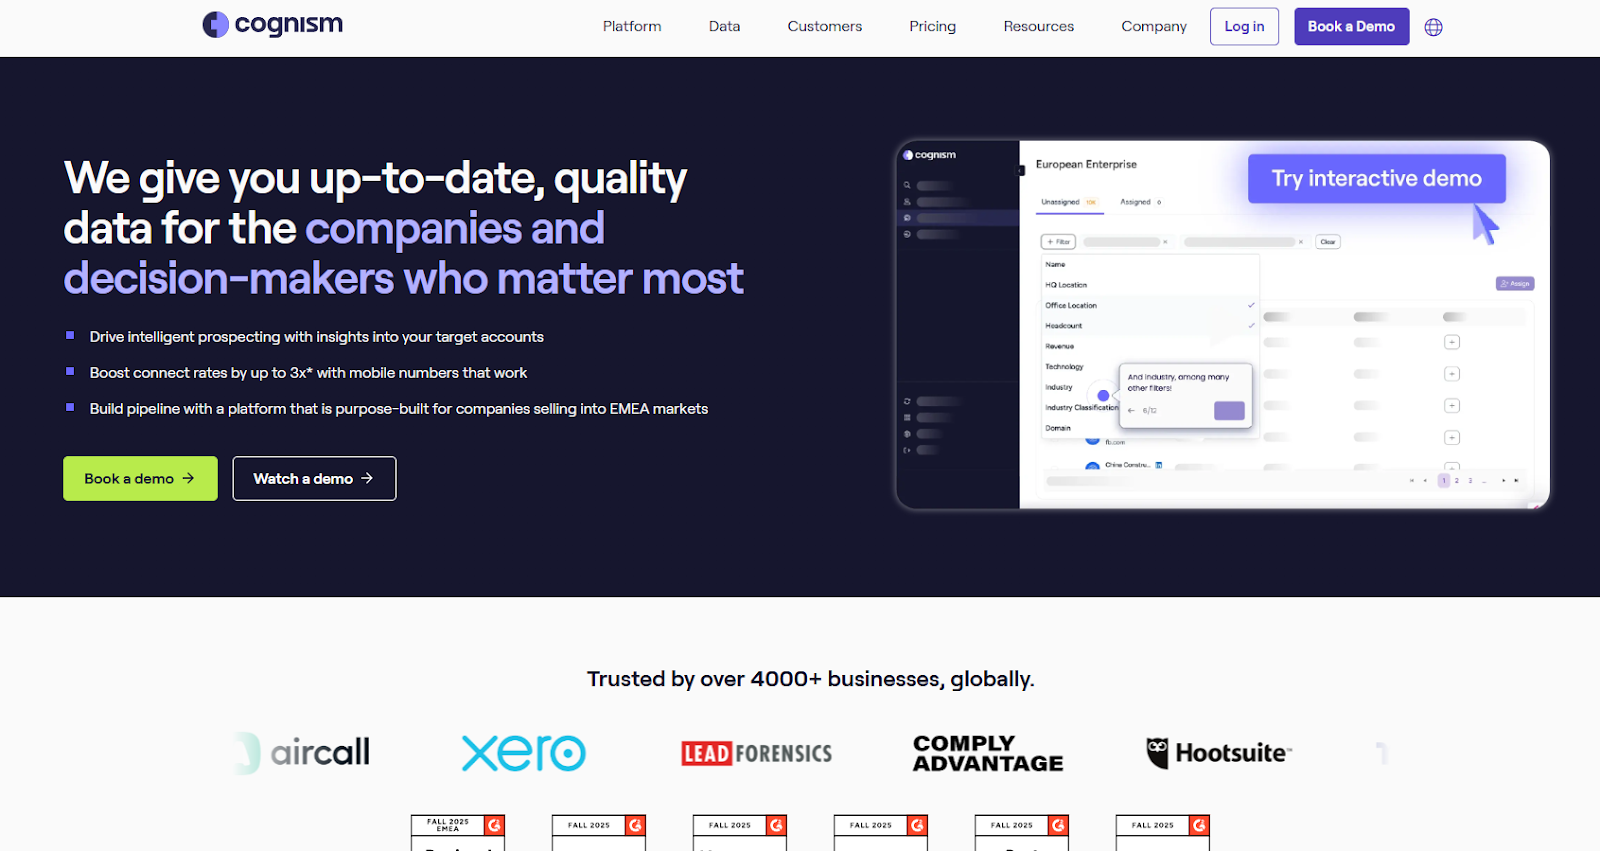Click the Lead Forensics logo

click(756, 753)
